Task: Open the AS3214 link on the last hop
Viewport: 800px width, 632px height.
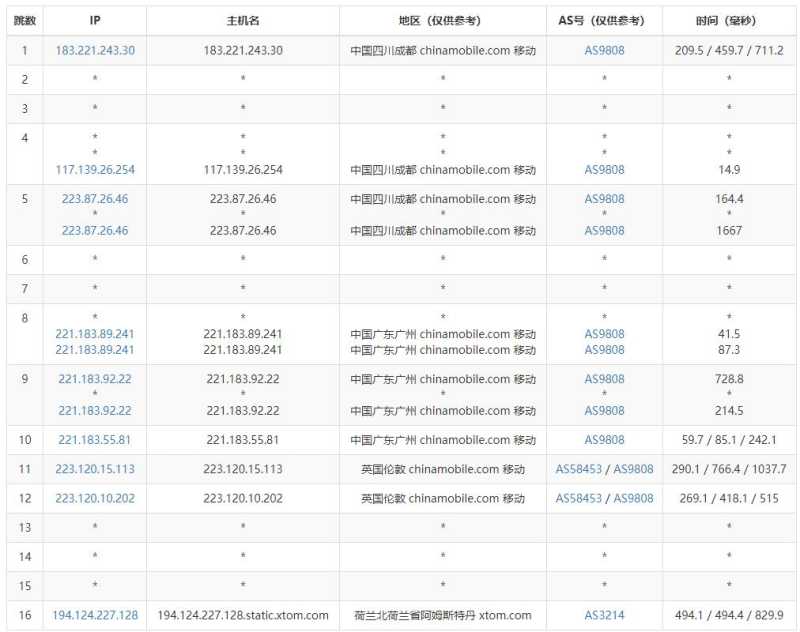Action: click(x=605, y=616)
